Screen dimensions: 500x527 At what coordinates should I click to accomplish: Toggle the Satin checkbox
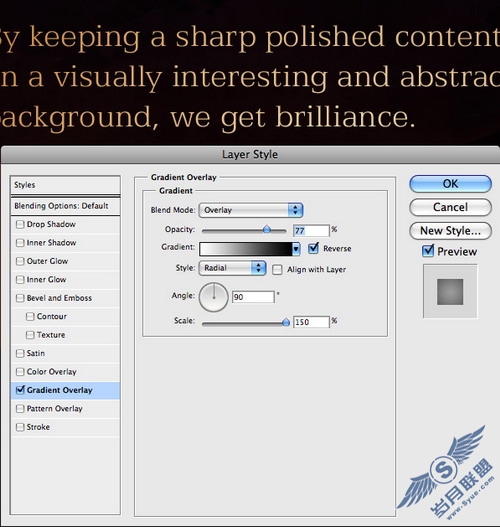[20, 353]
